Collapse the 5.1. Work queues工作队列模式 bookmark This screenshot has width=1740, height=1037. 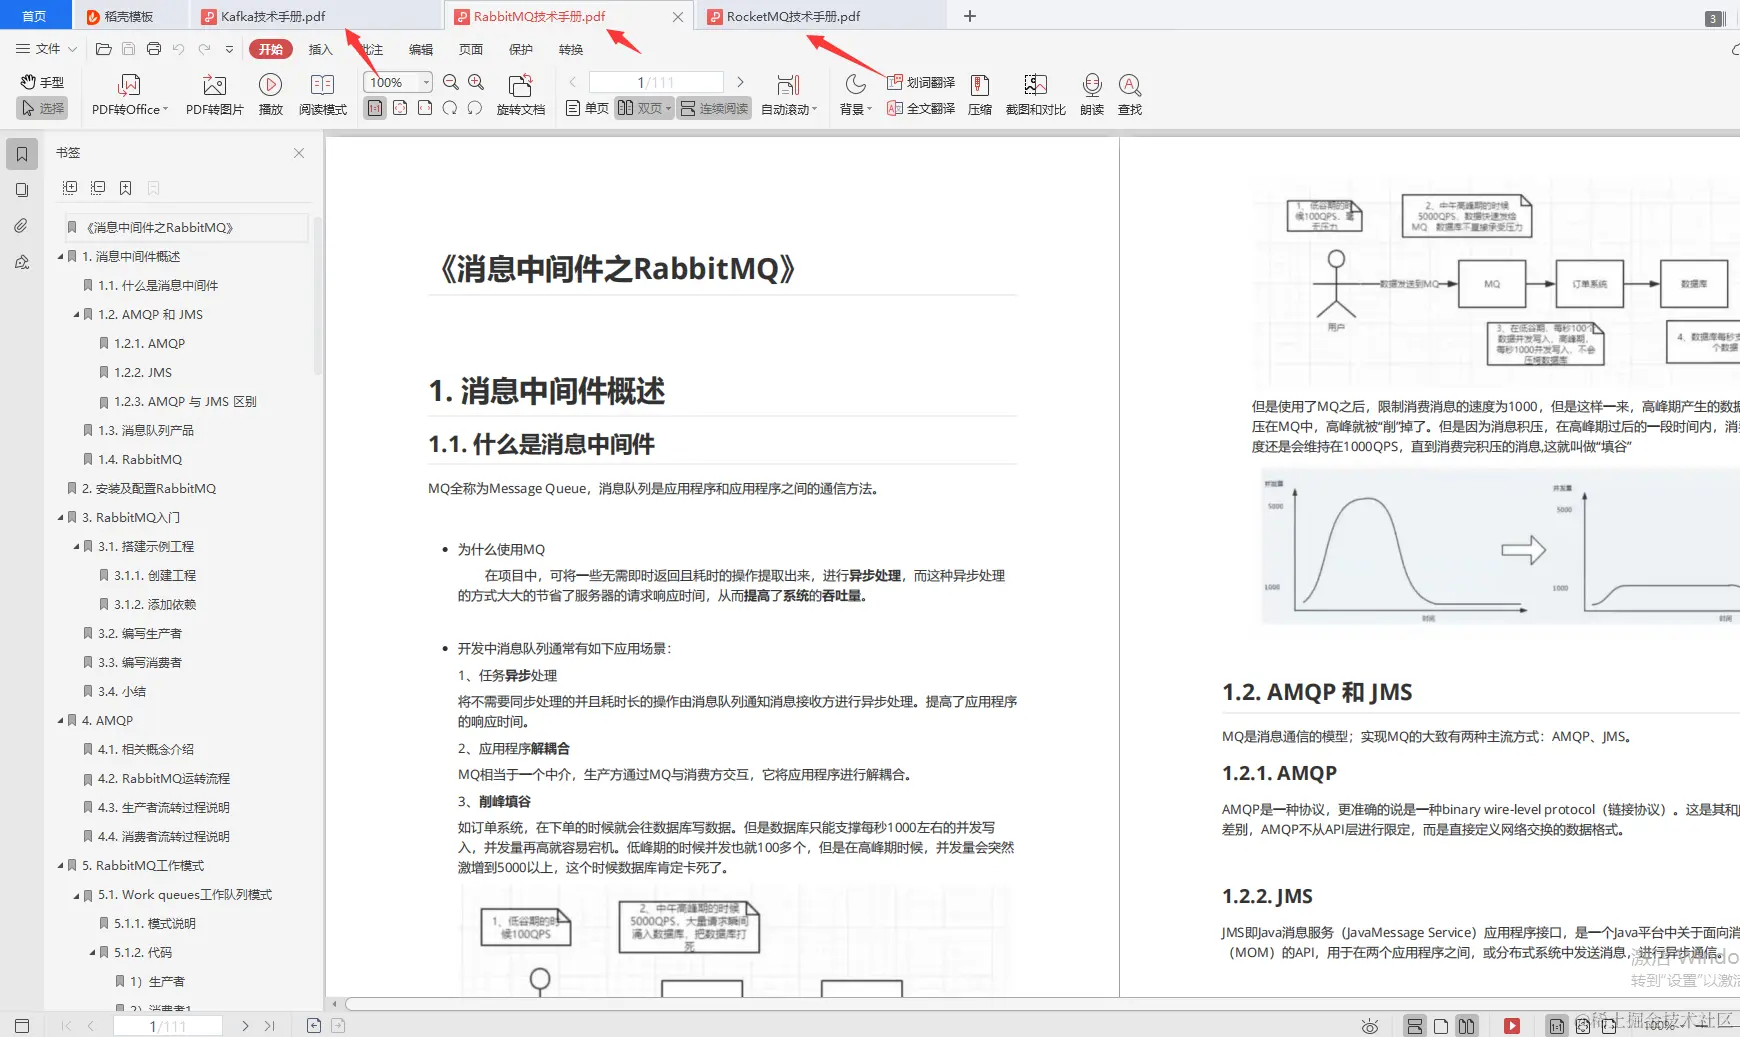tap(76, 895)
